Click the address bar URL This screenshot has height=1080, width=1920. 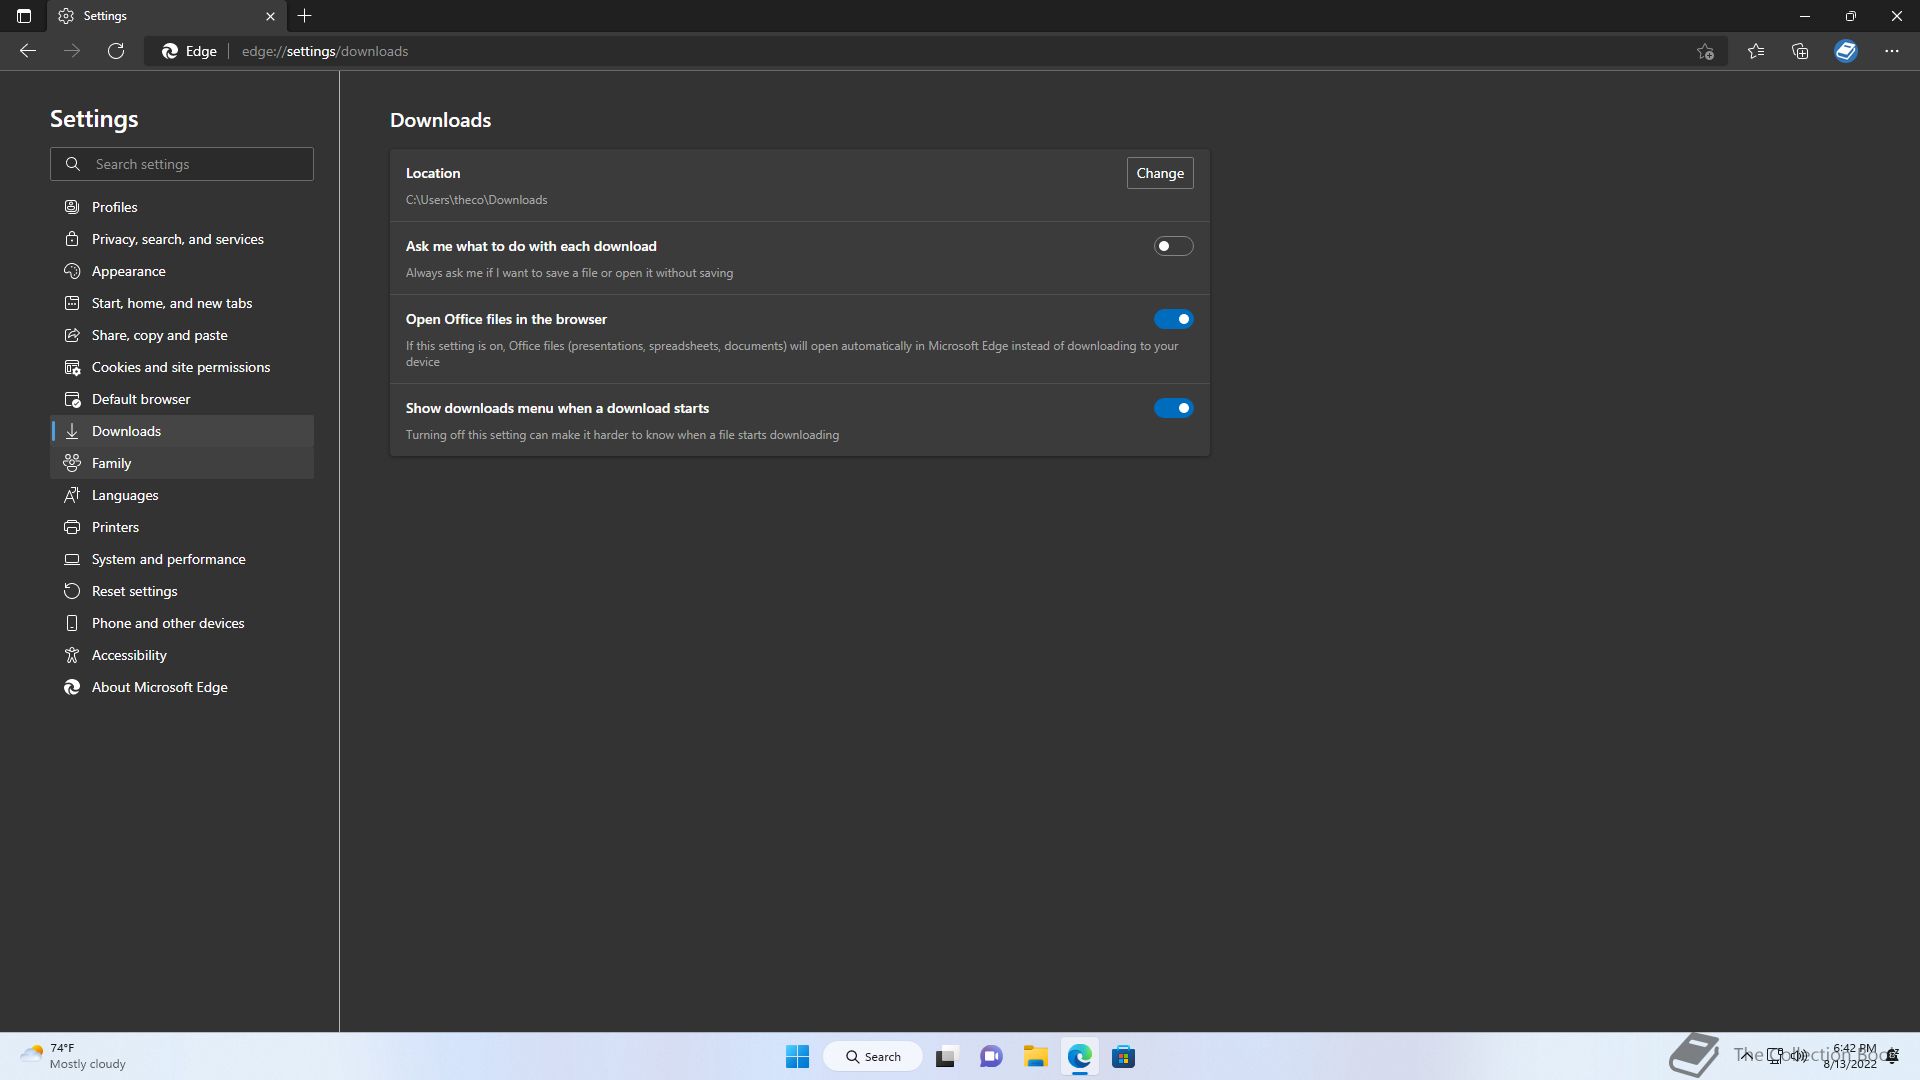pyautogui.click(x=325, y=51)
